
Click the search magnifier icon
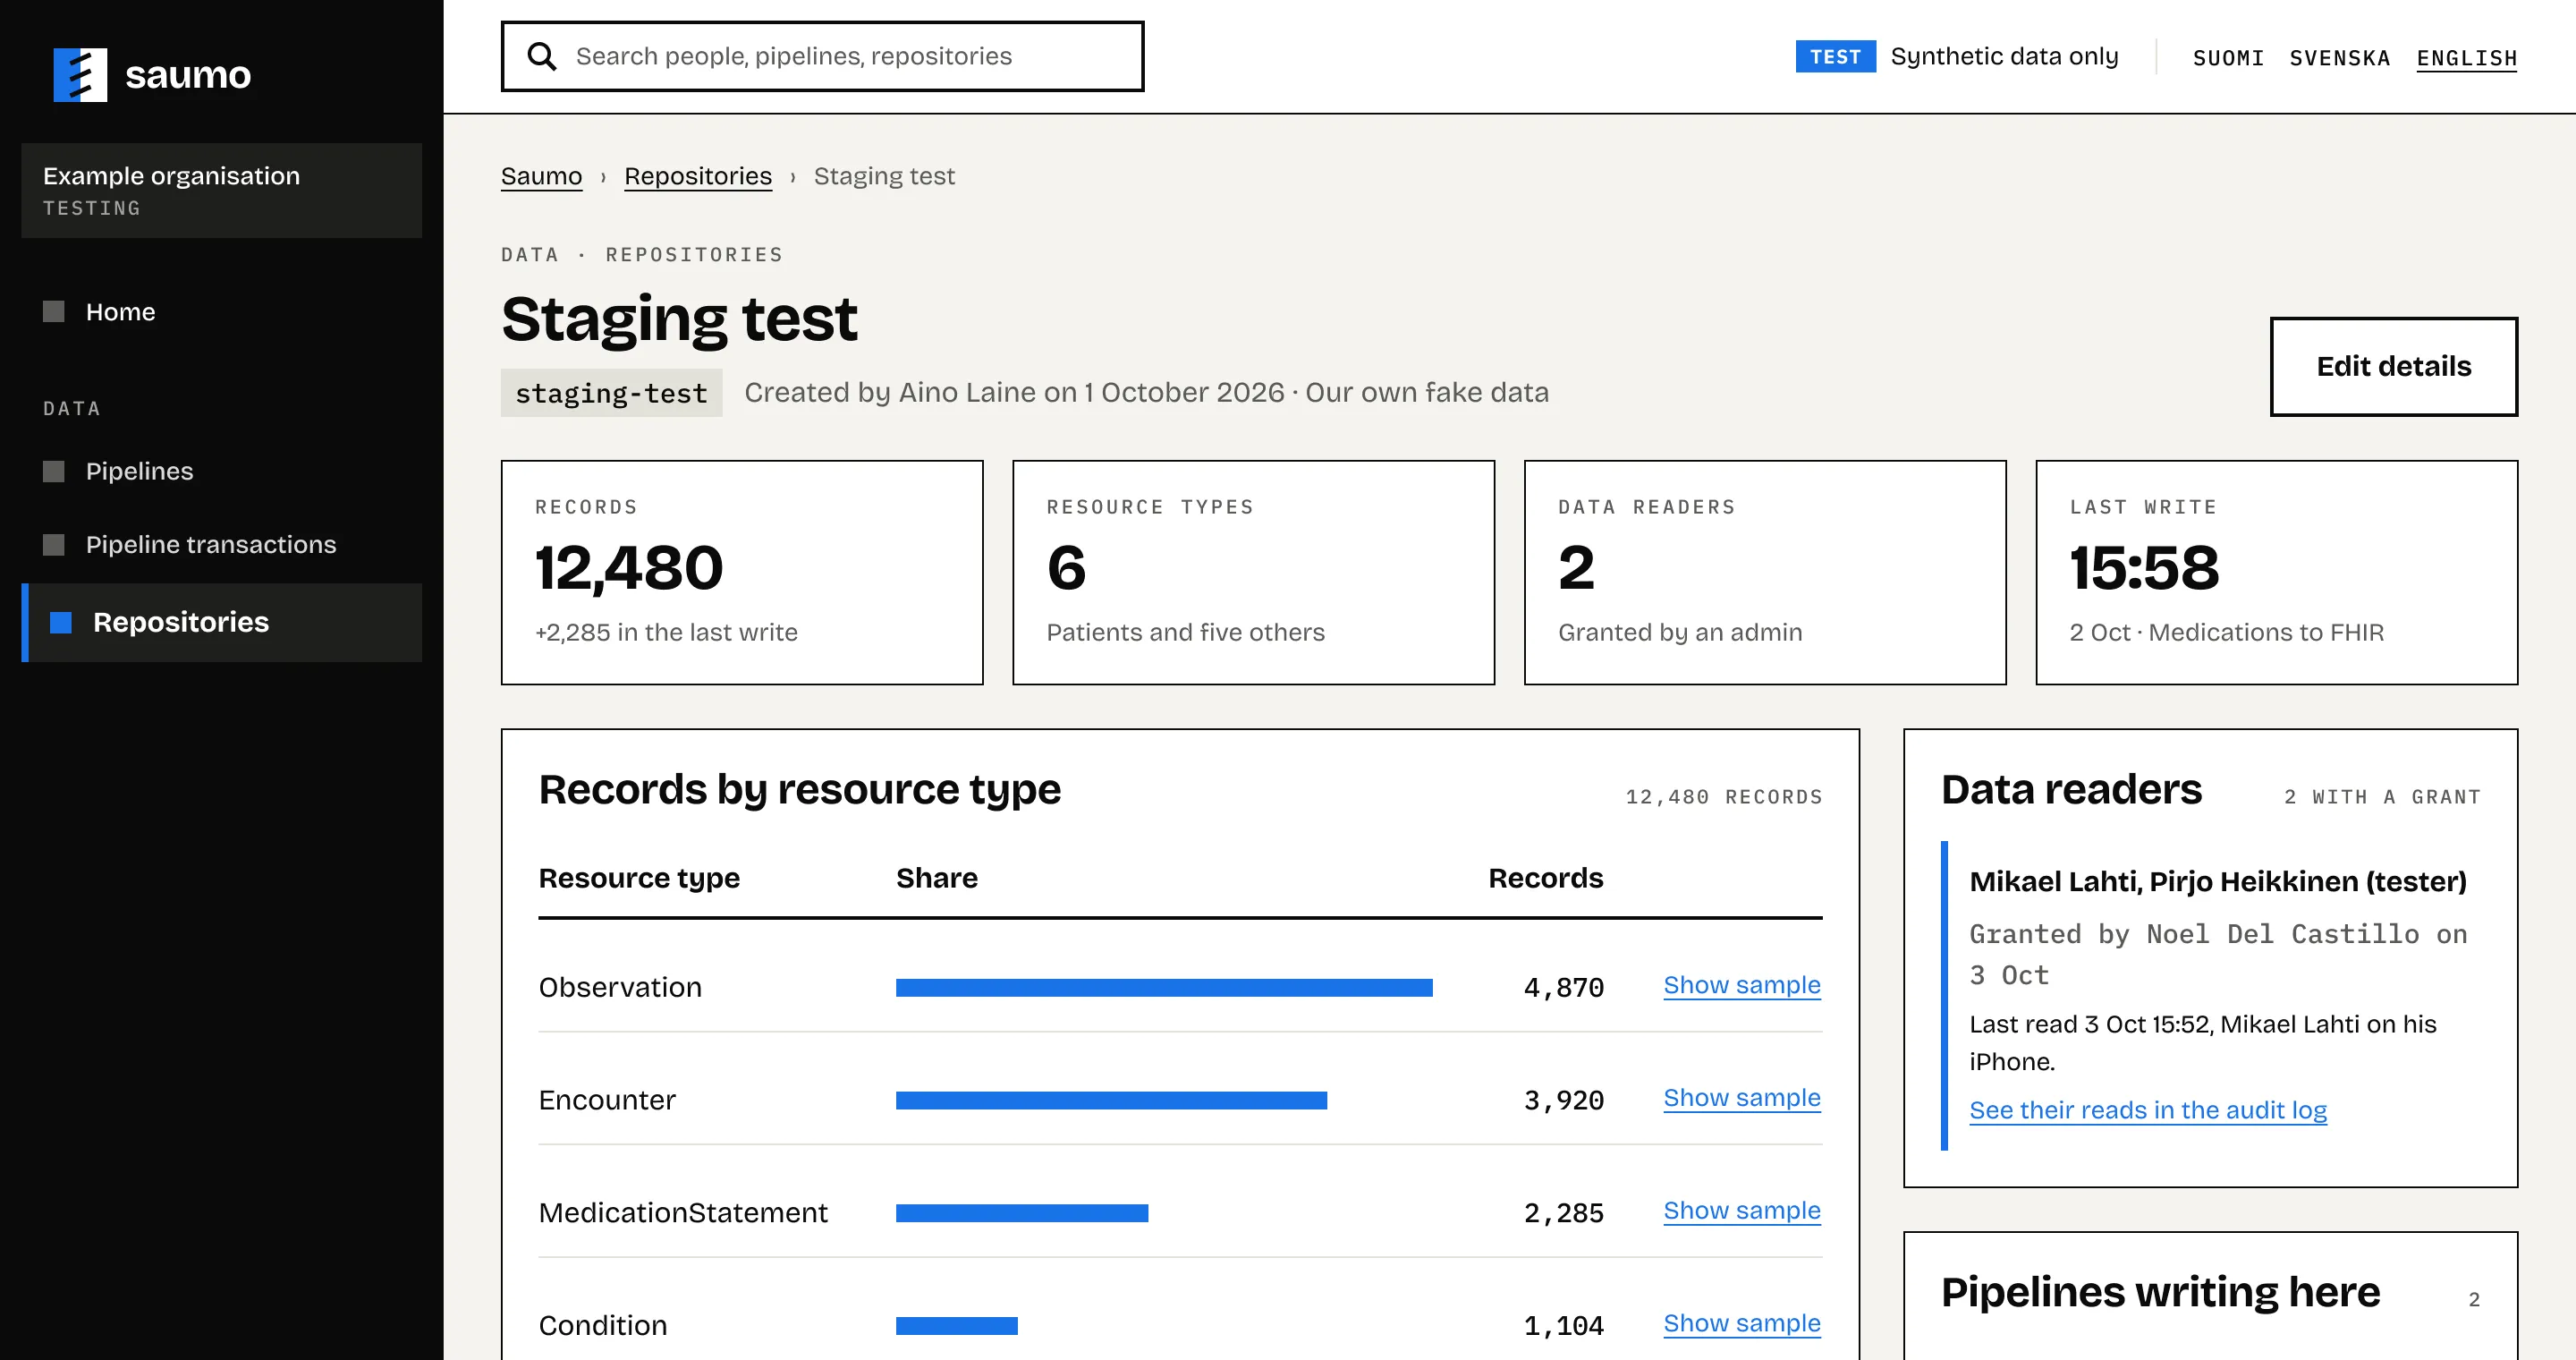541,56
